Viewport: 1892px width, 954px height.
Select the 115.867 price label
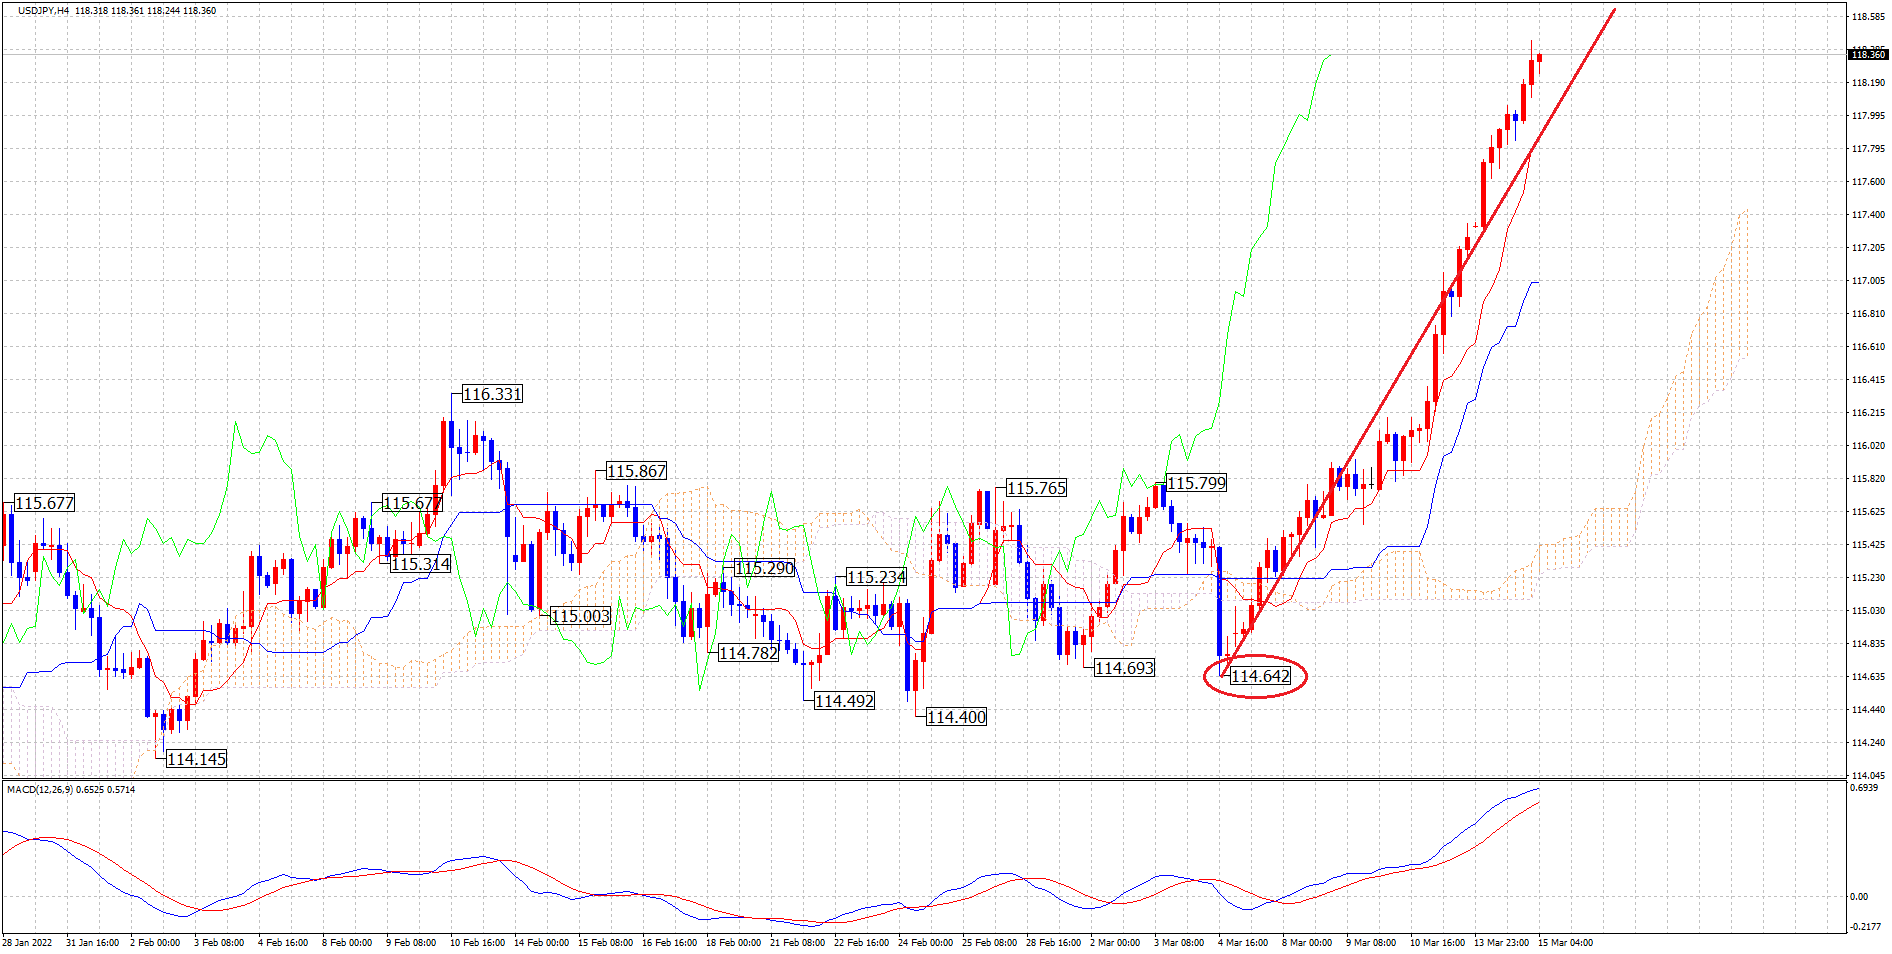click(636, 471)
